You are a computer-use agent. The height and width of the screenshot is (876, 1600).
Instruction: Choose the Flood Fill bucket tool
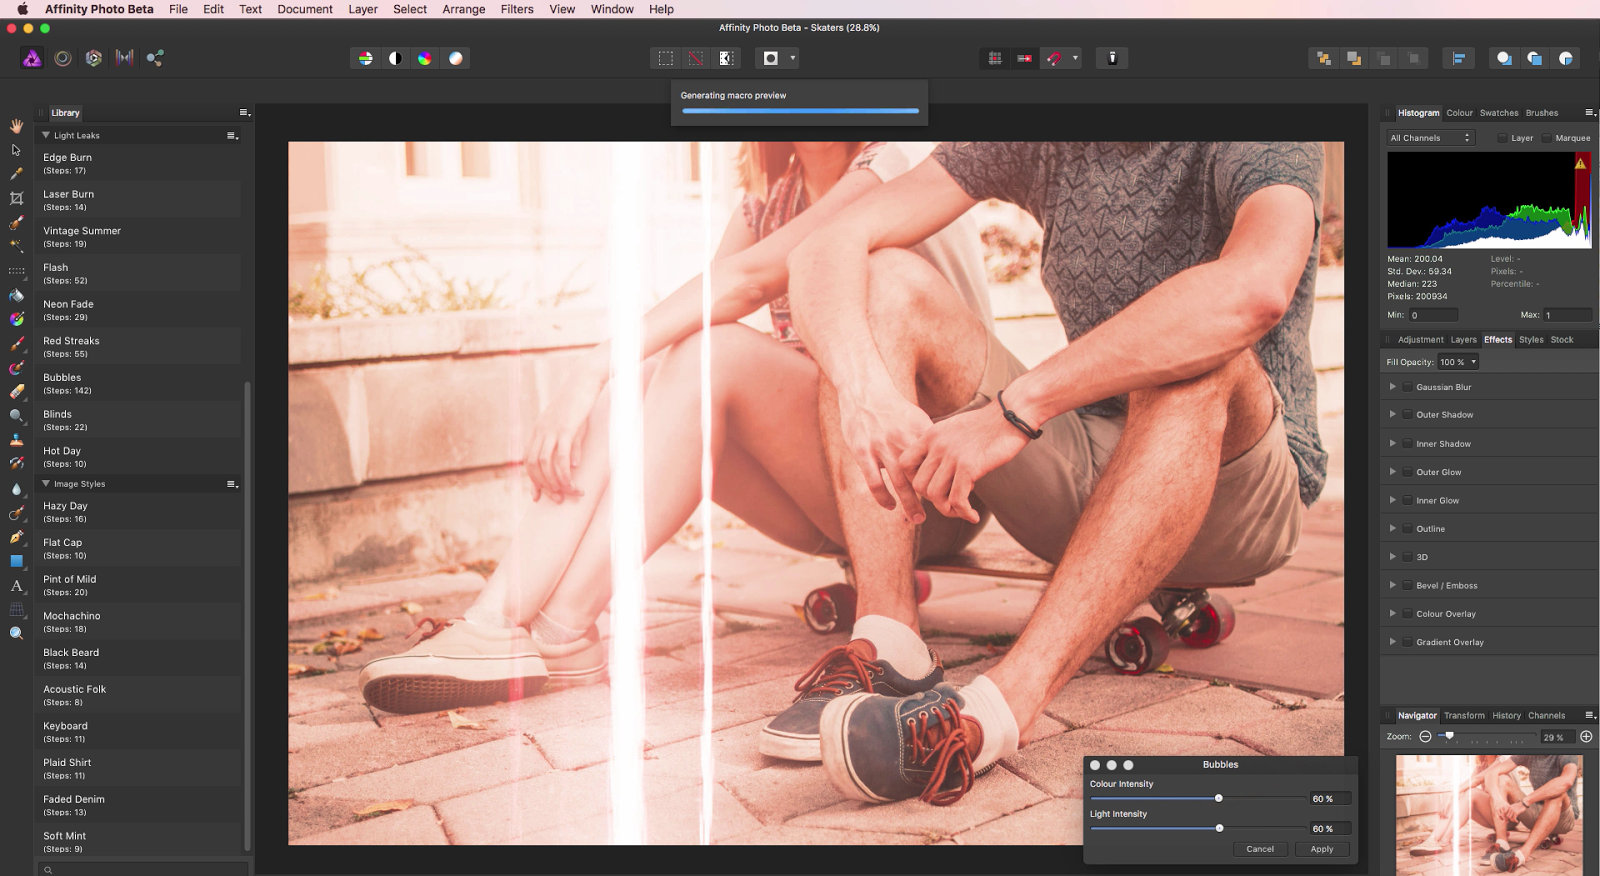tap(16, 295)
